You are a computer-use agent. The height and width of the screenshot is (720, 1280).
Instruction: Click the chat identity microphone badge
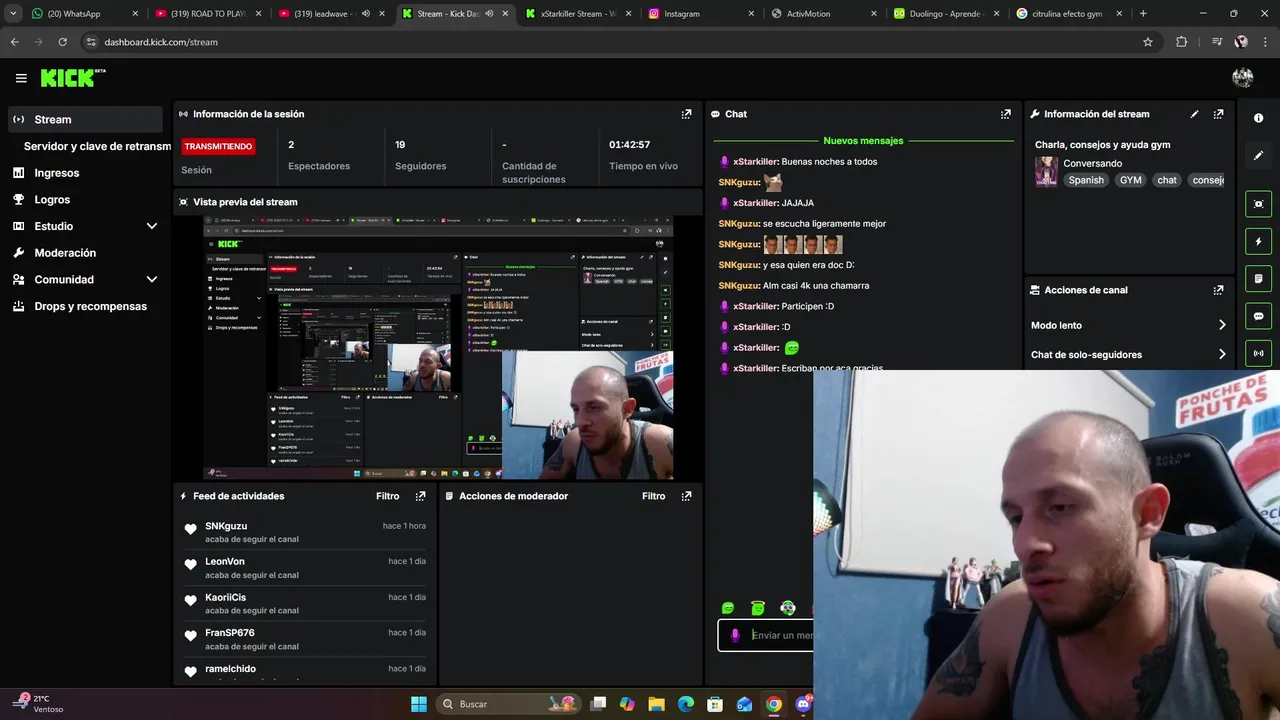coord(735,635)
